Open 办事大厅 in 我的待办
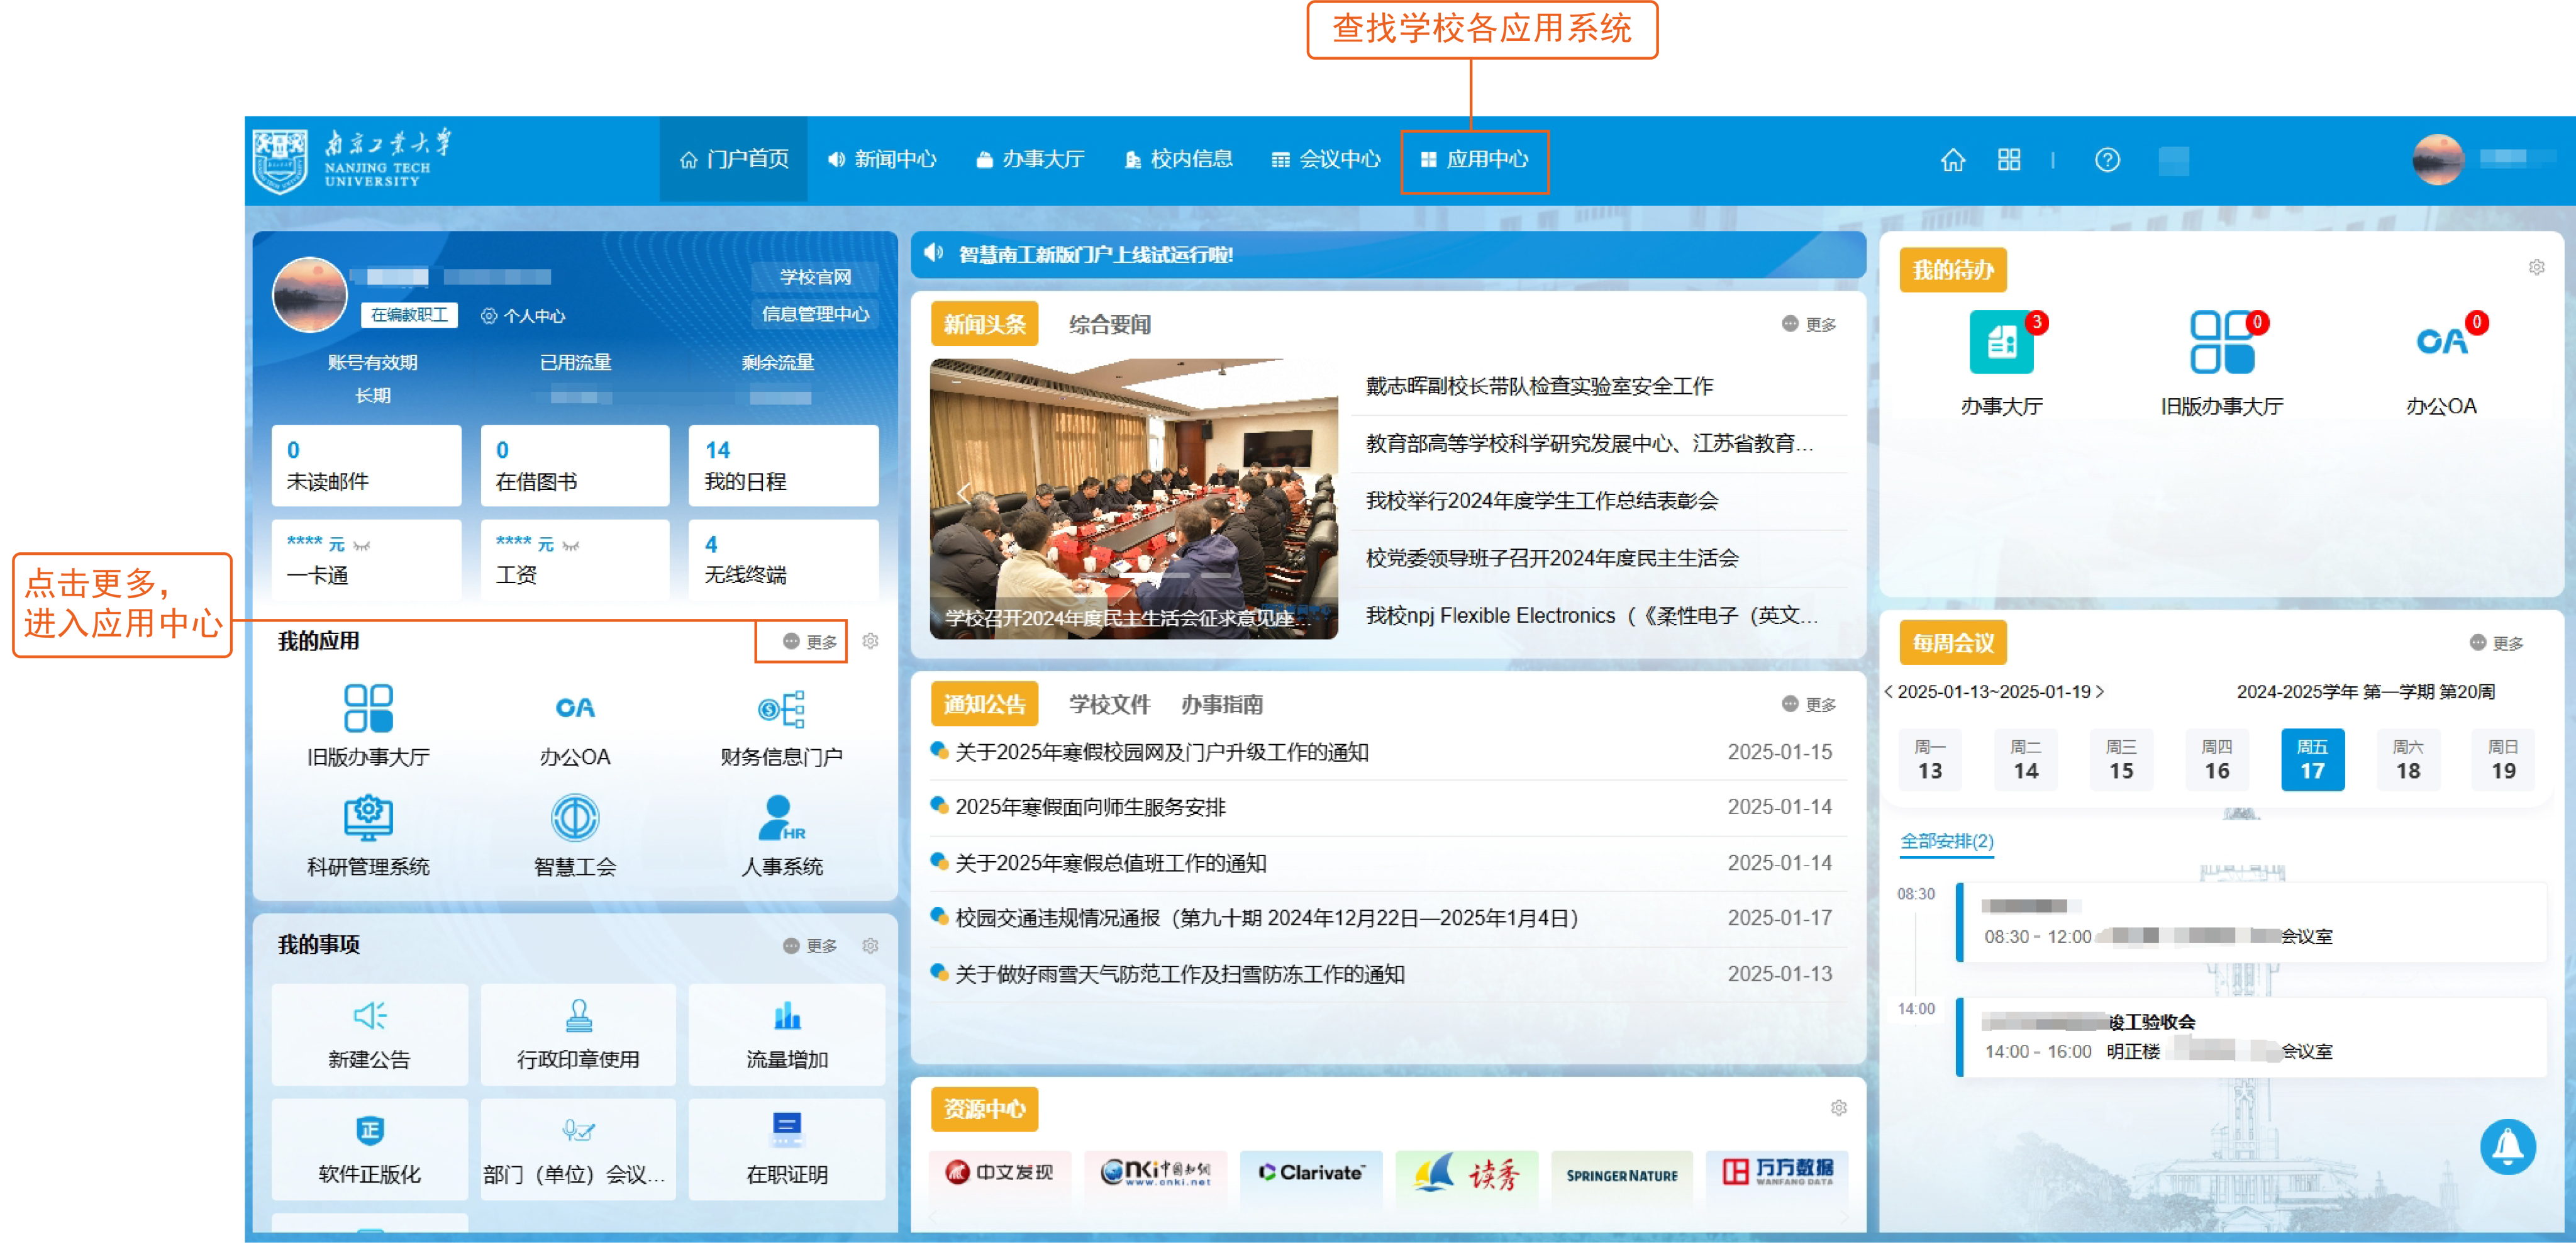This screenshot has width=2576, height=1243. [2001, 363]
